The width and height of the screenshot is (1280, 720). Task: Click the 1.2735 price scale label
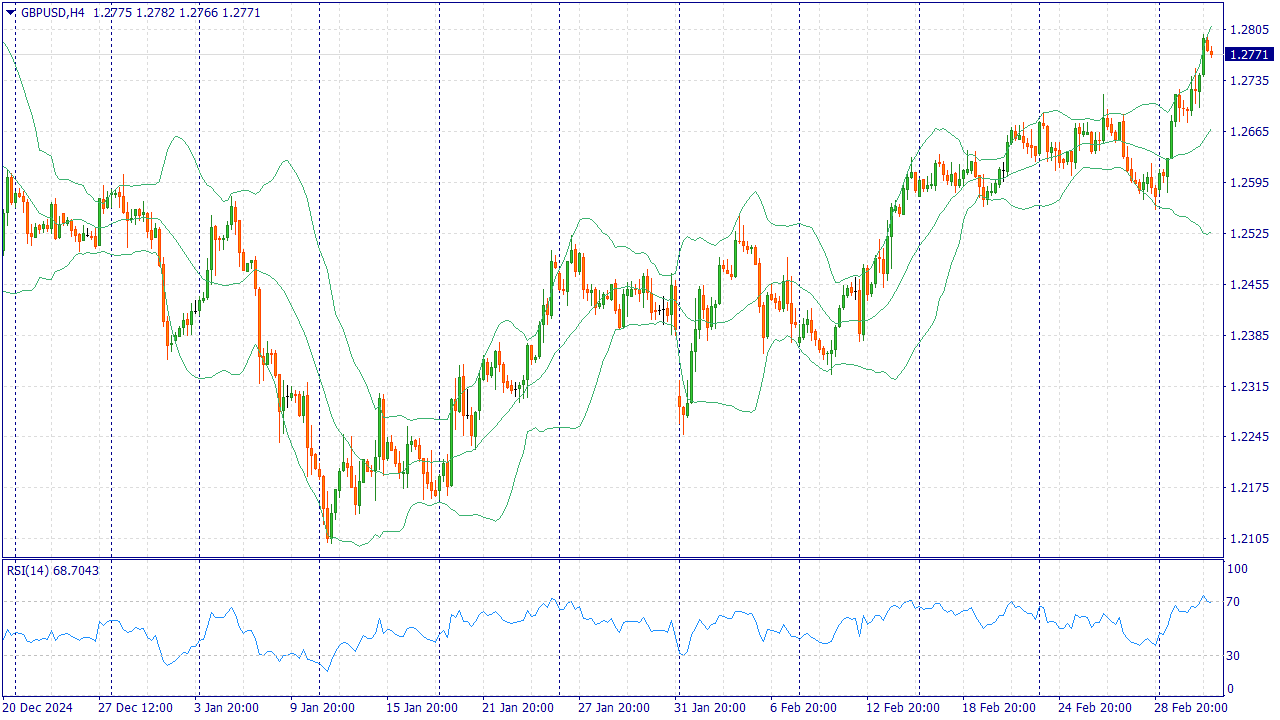click(1251, 81)
